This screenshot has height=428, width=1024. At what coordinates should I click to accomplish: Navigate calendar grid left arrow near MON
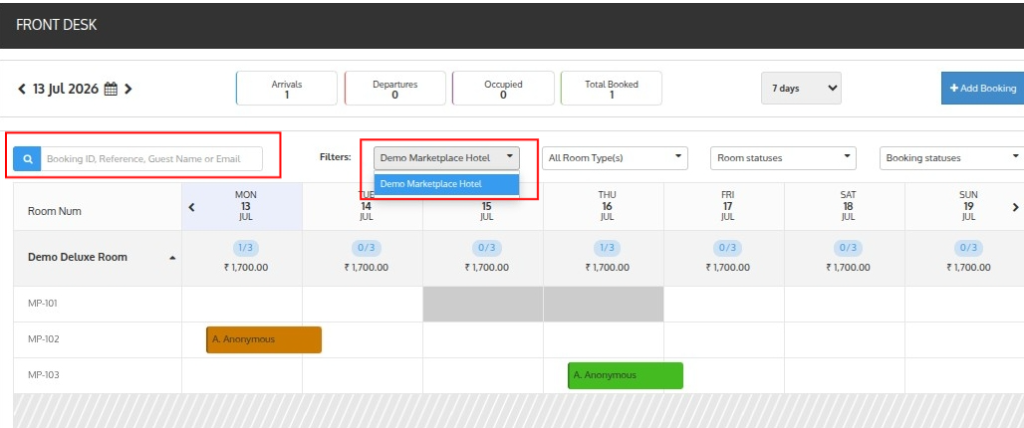pos(191,207)
